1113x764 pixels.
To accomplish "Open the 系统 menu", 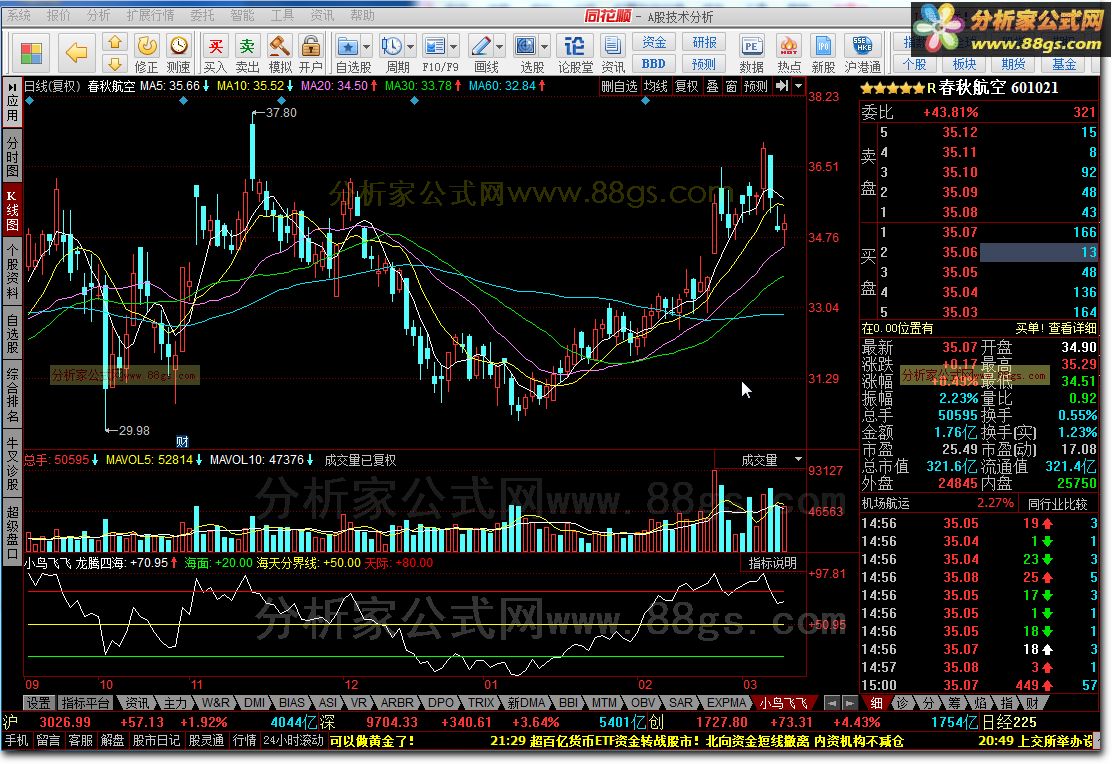I will [18, 15].
